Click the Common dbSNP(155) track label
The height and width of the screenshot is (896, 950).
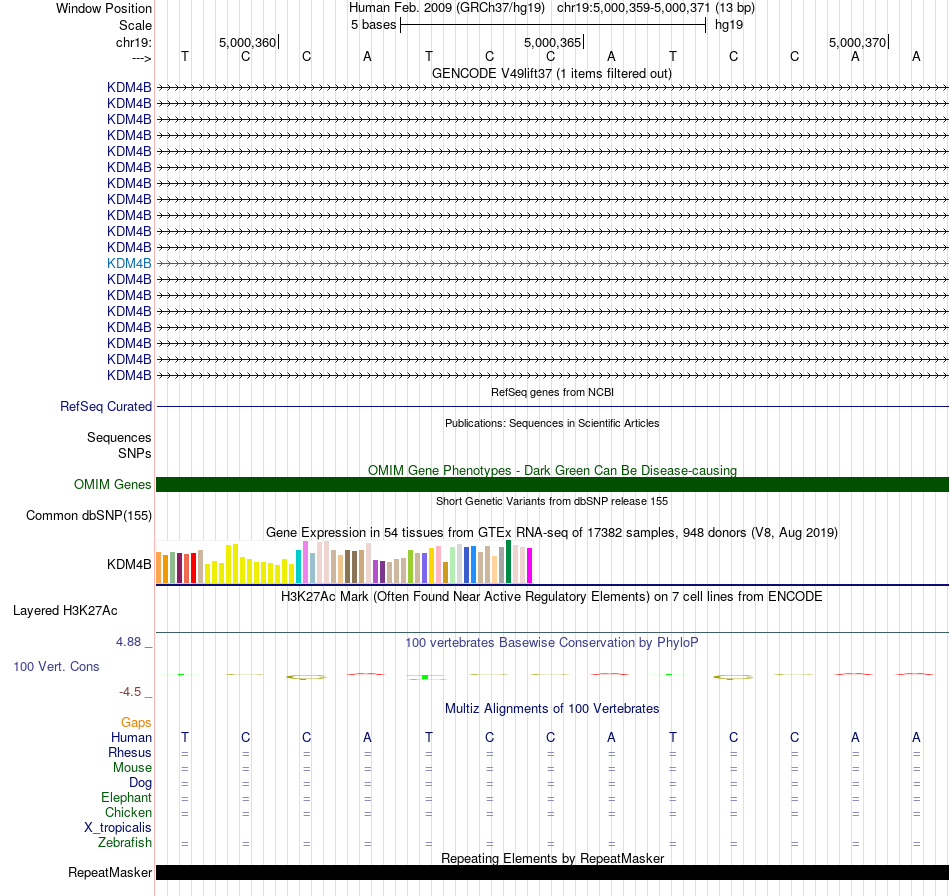tap(89, 516)
